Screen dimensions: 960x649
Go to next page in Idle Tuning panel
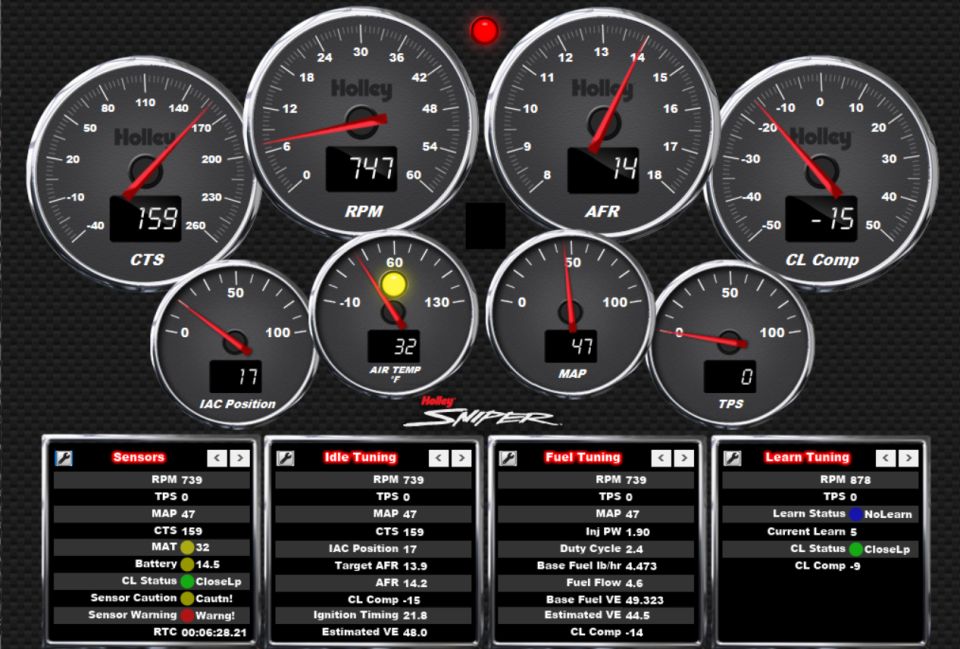pos(462,458)
